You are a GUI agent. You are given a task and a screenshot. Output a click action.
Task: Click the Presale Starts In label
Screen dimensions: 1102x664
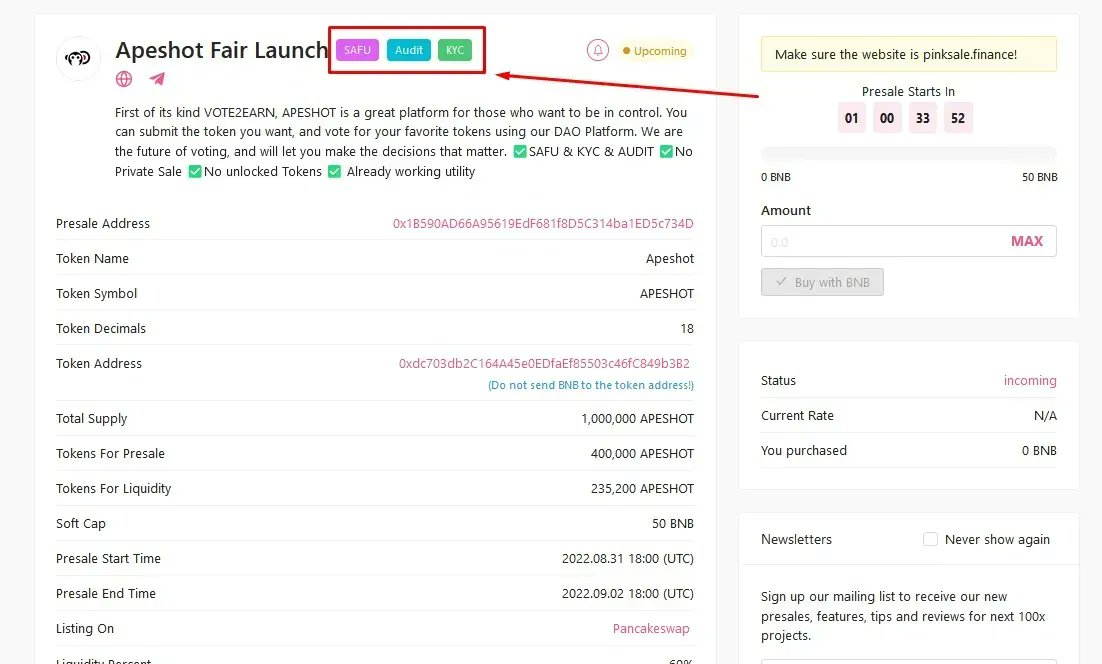[x=908, y=91]
